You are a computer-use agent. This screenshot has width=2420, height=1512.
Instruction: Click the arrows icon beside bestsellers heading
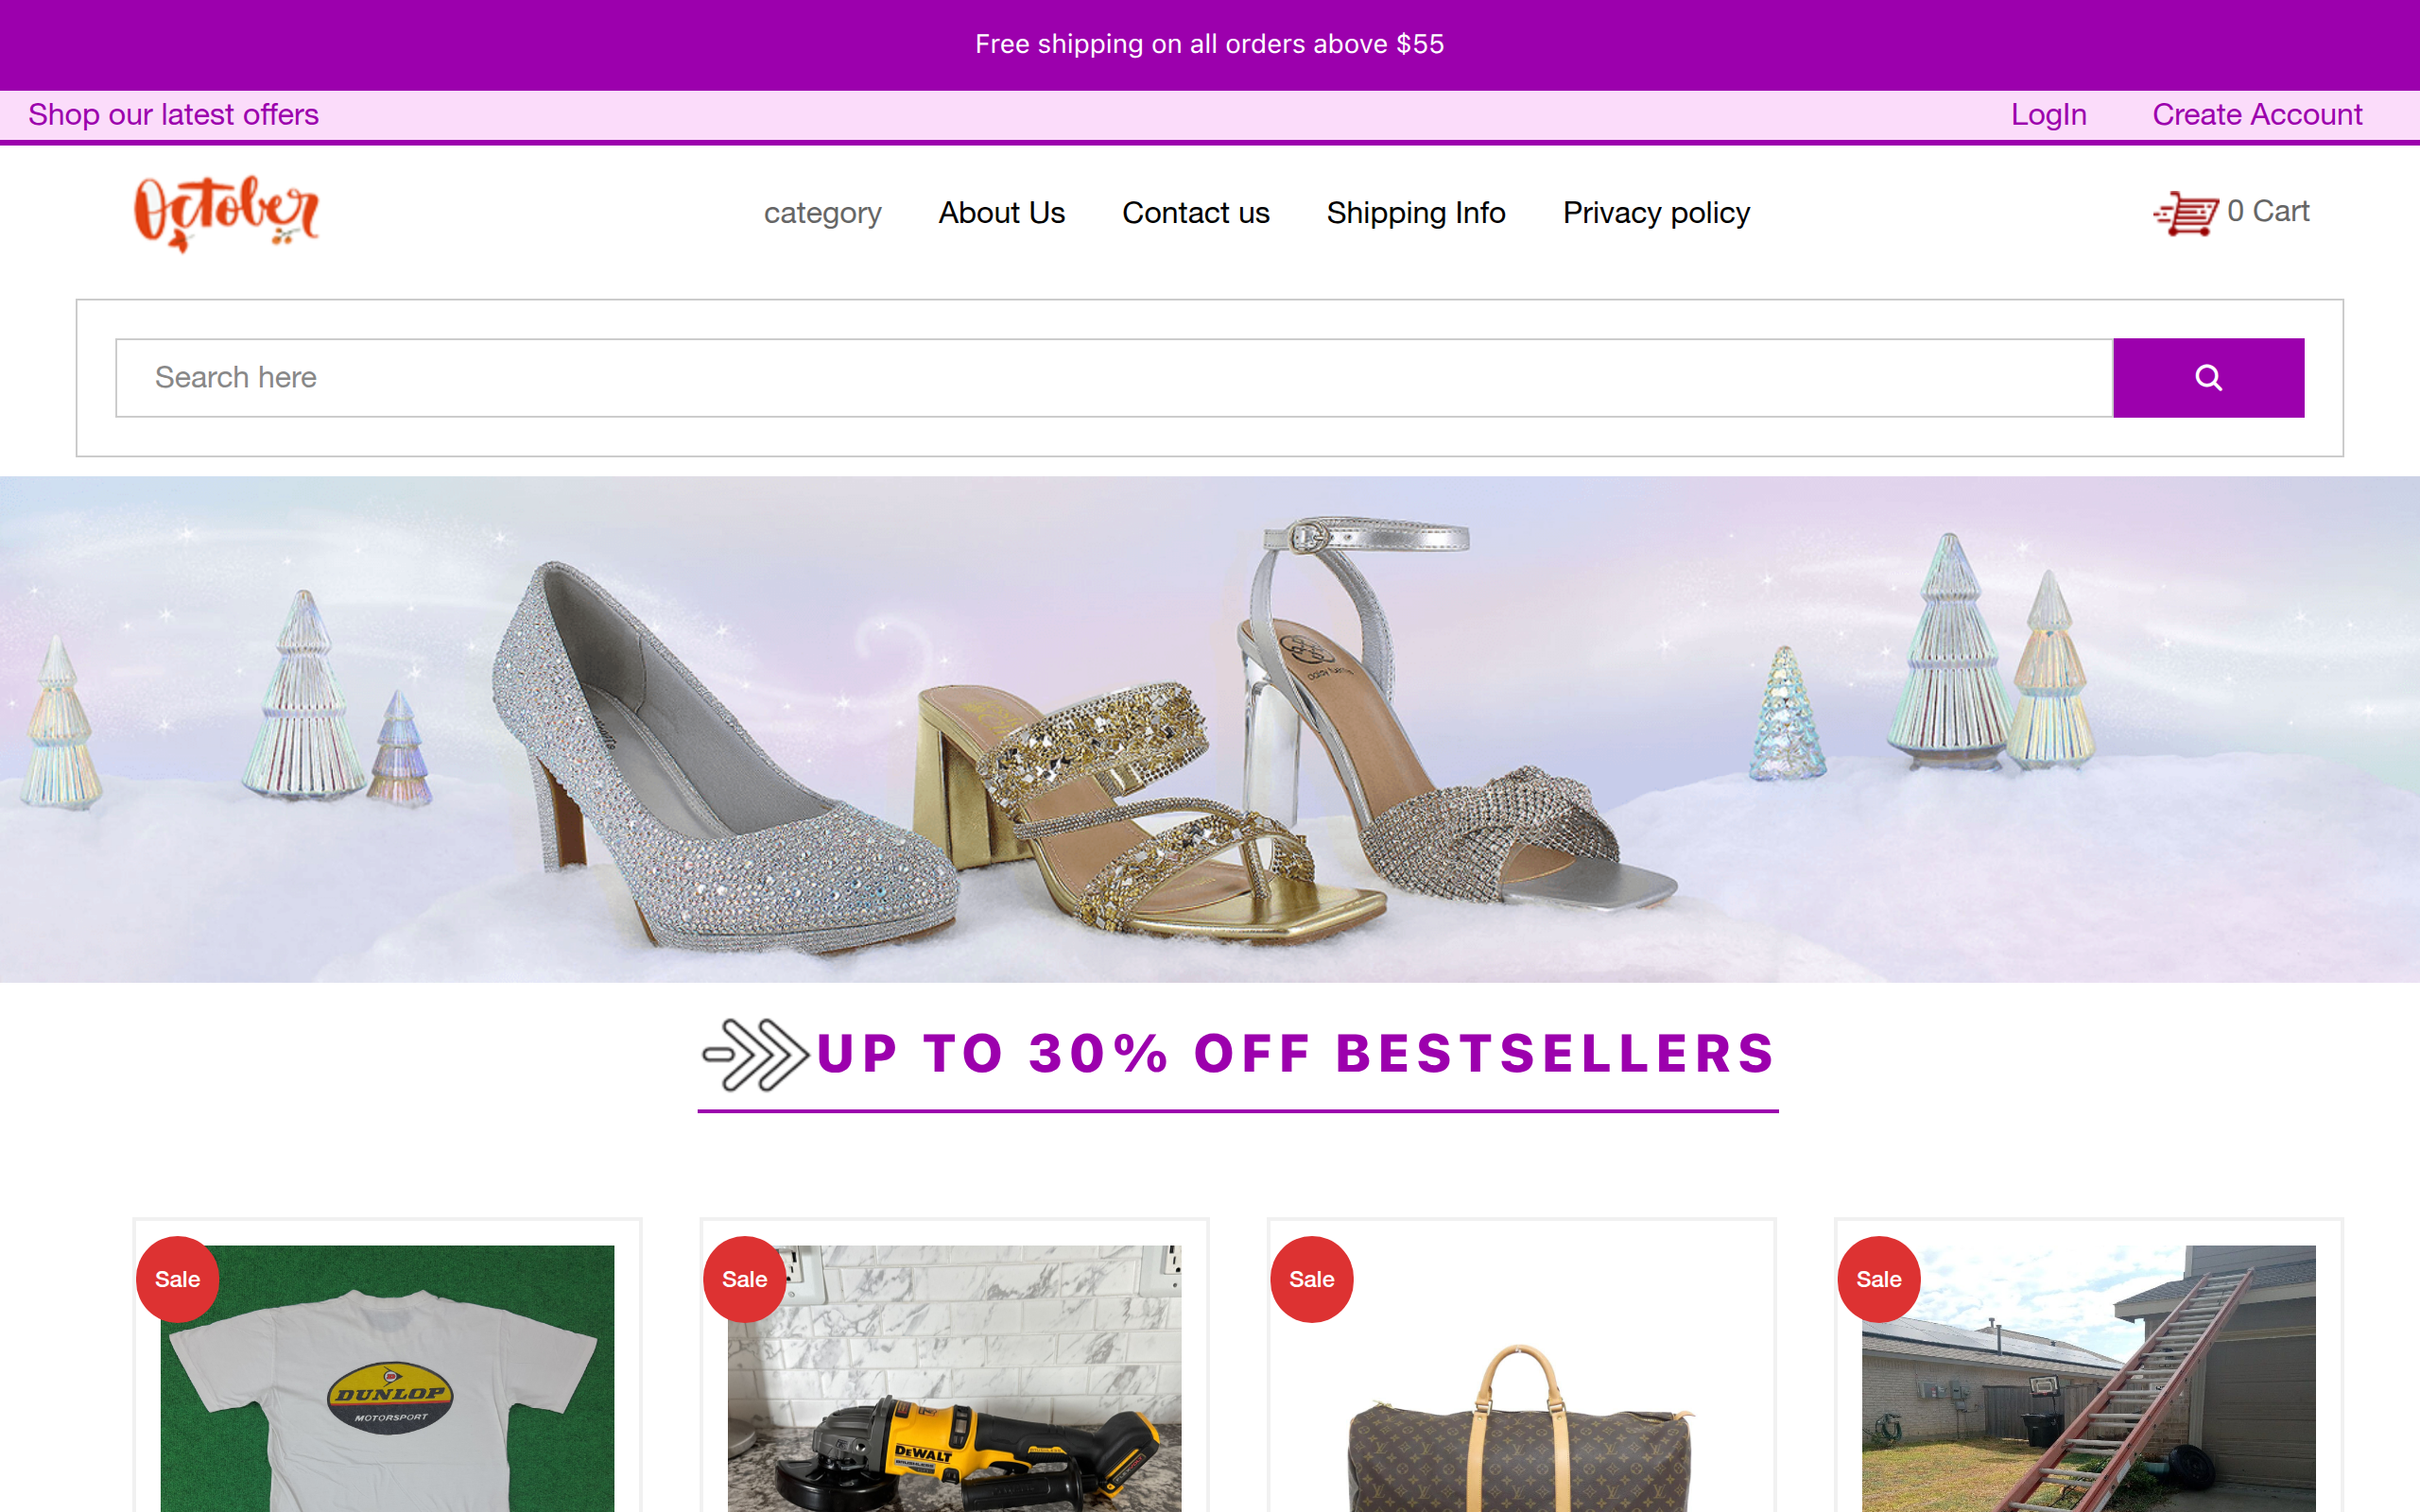(755, 1054)
